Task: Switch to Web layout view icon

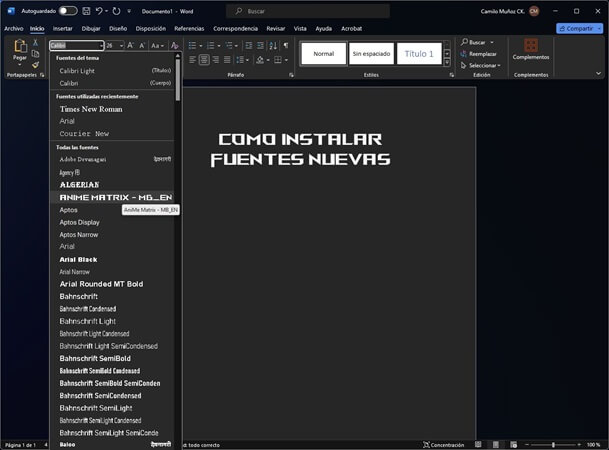Action: [513, 444]
